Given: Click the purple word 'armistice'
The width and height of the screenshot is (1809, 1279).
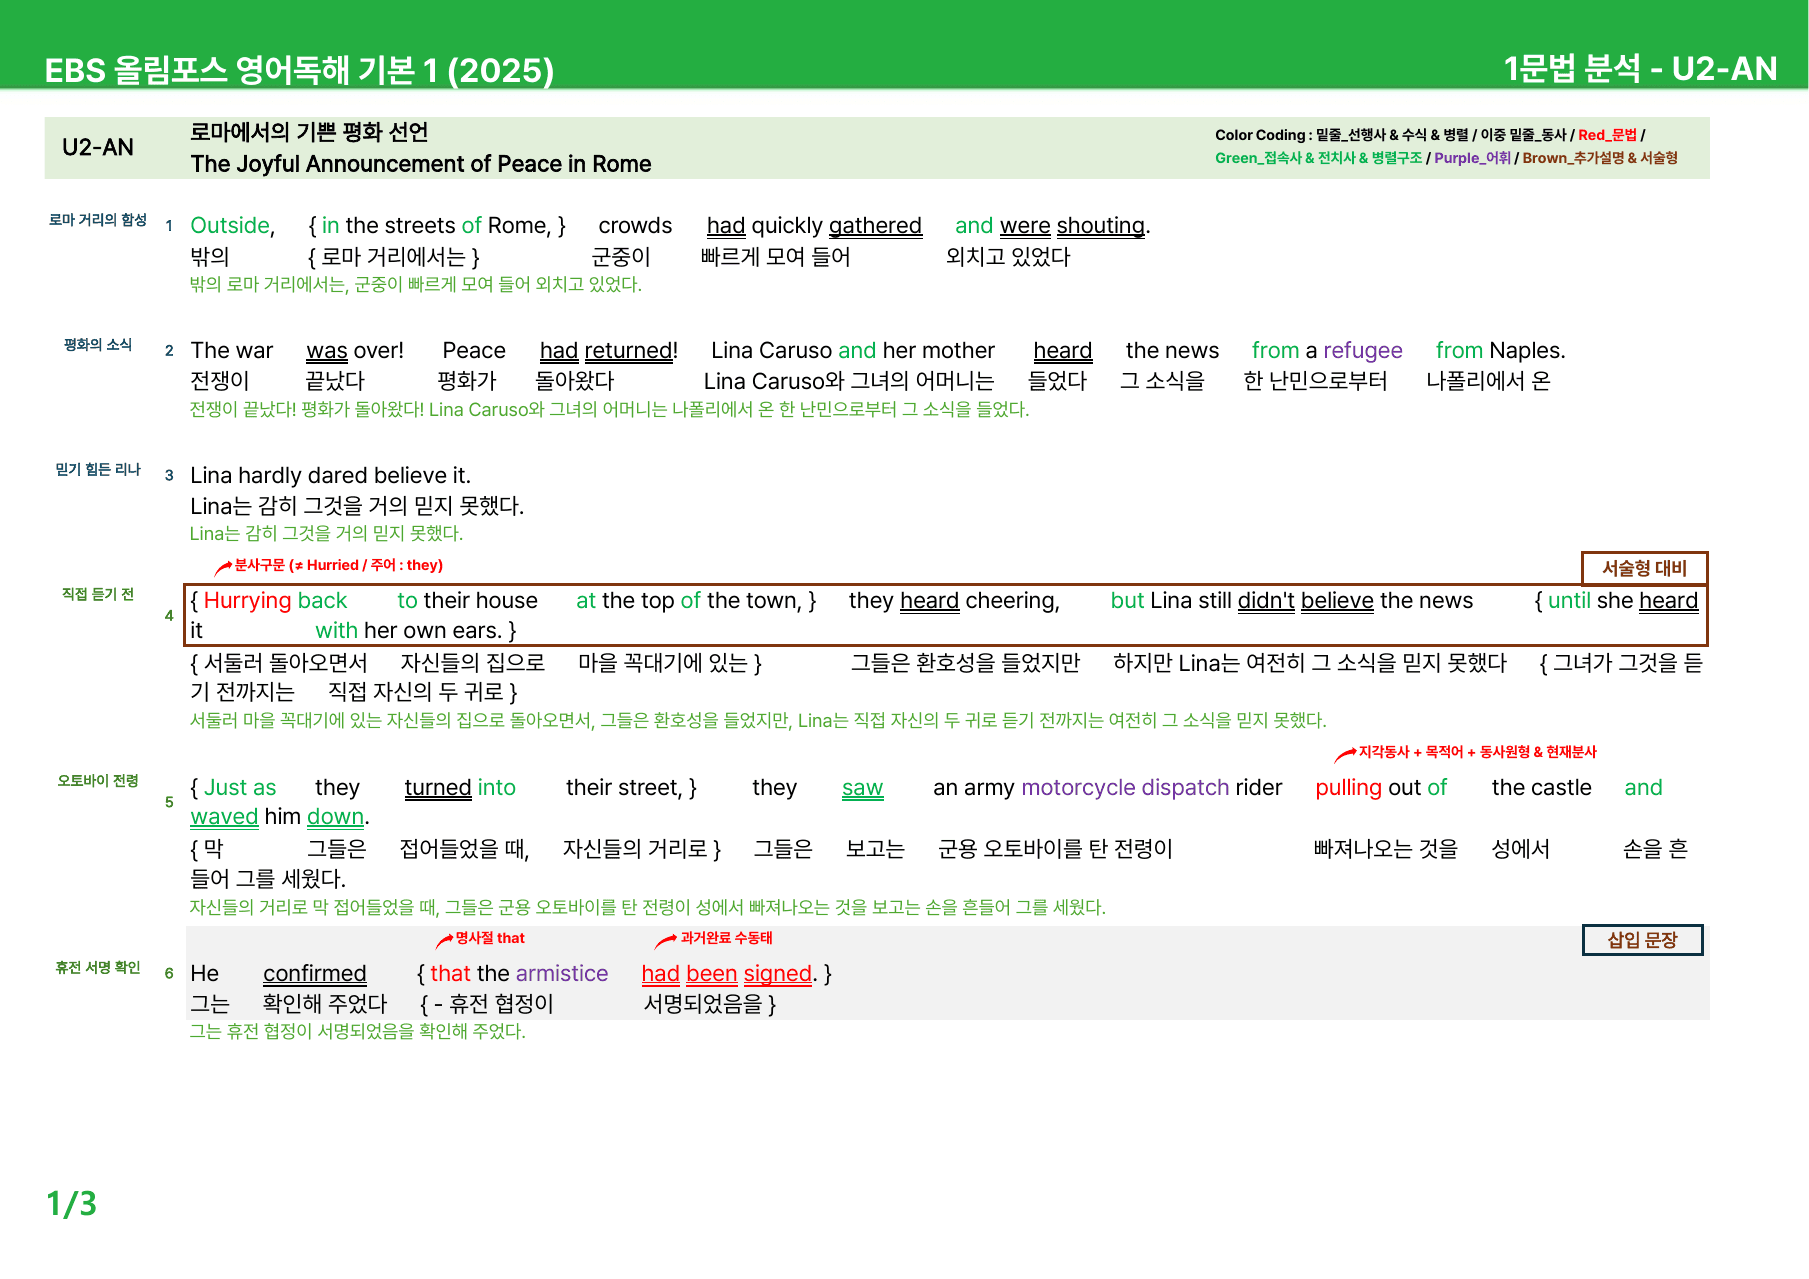Looking at the screenshot, I should click(x=562, y=974).
